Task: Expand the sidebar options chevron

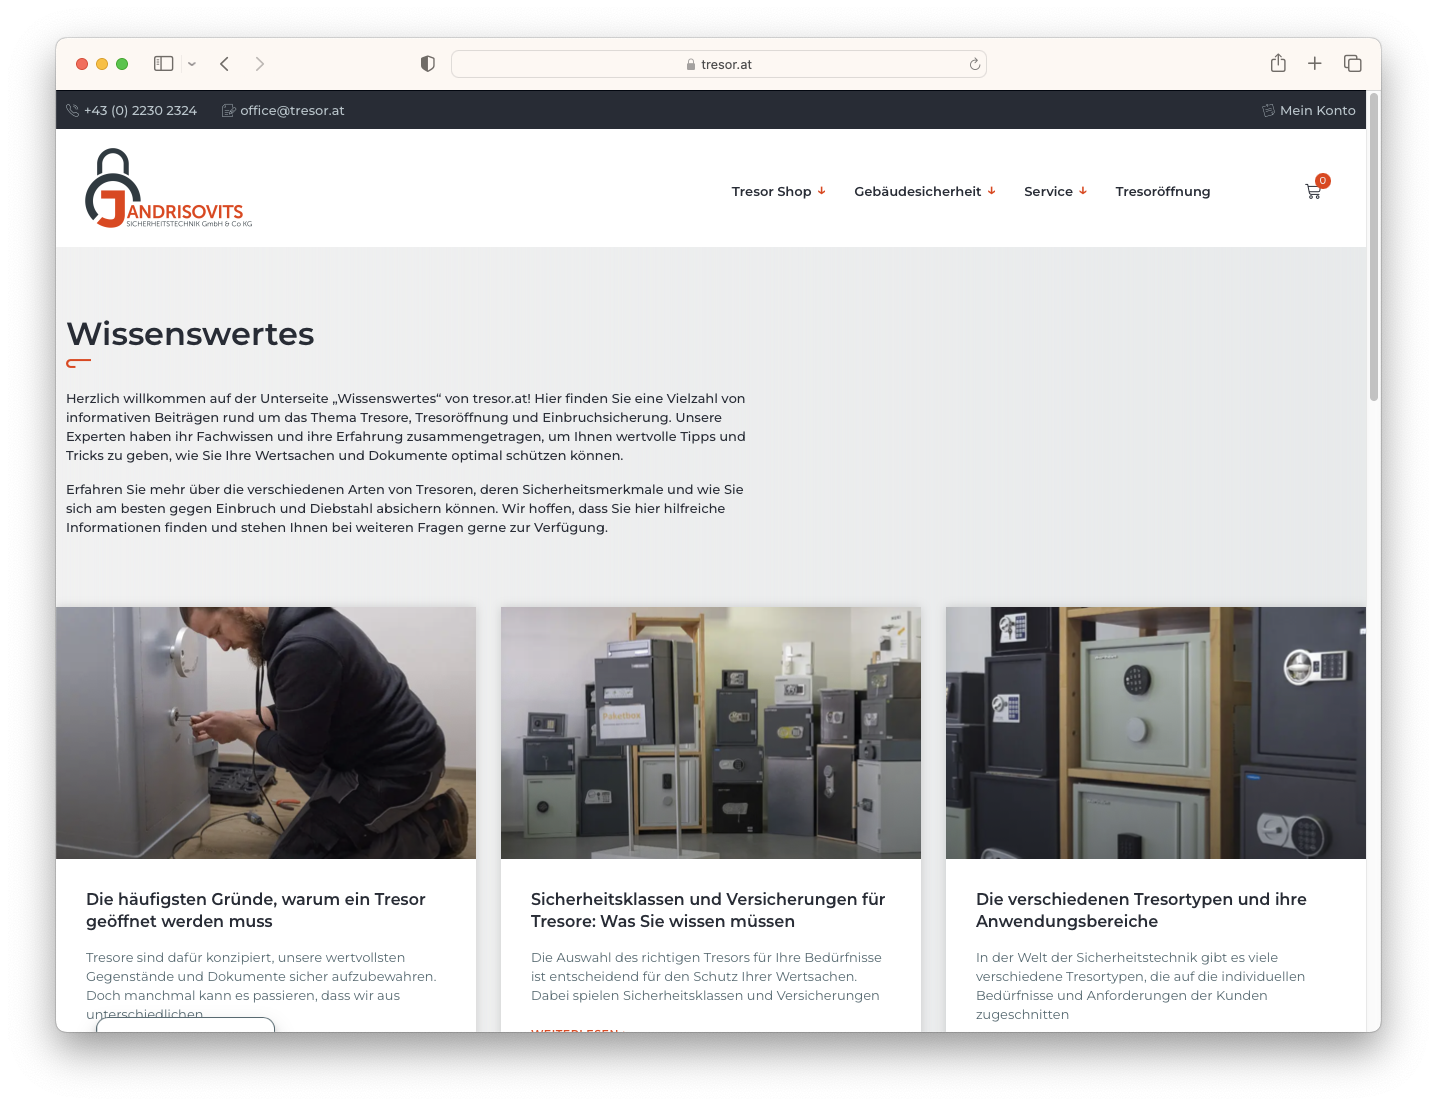Action: (192, 64)
